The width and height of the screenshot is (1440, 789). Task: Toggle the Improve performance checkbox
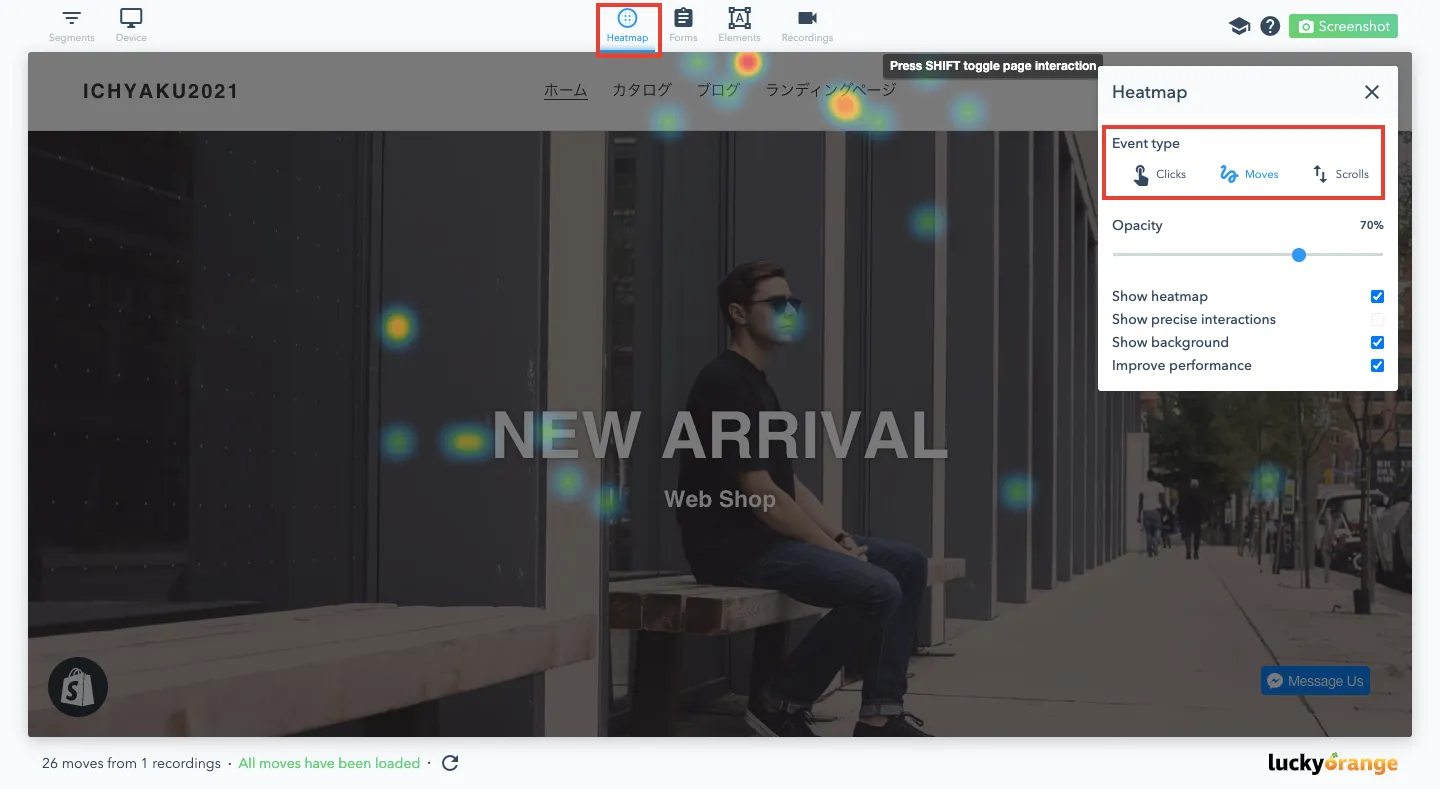tap(1377, 366)
